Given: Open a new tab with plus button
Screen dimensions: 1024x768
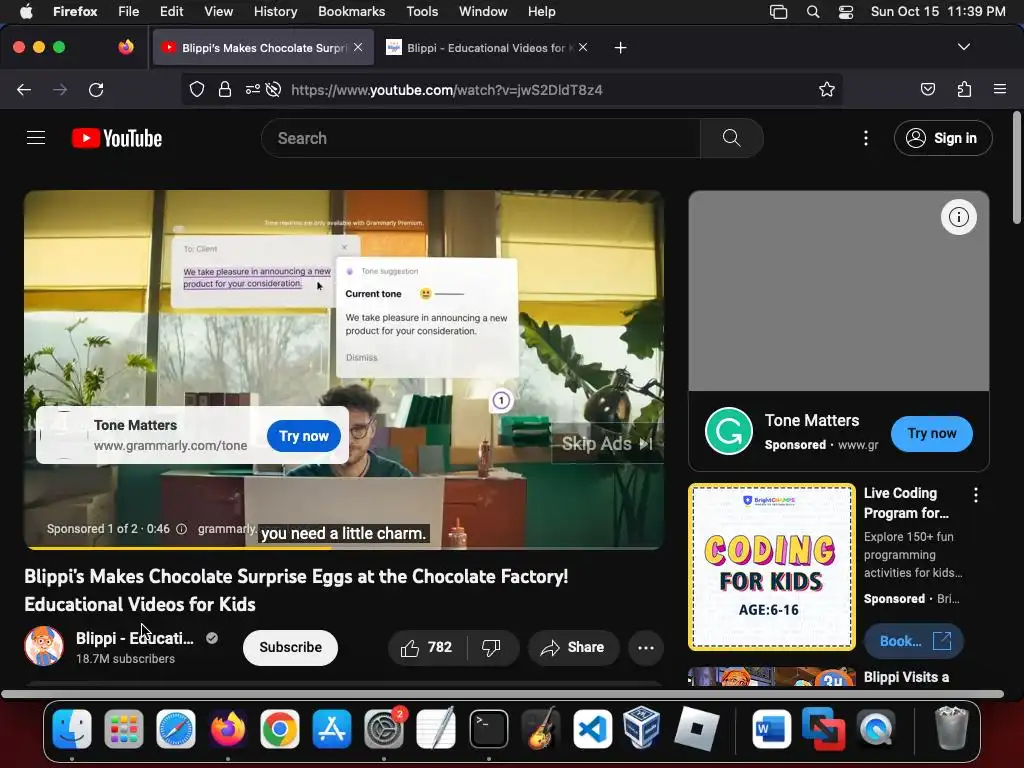Looking at the screenshot, I should point(620,48).
